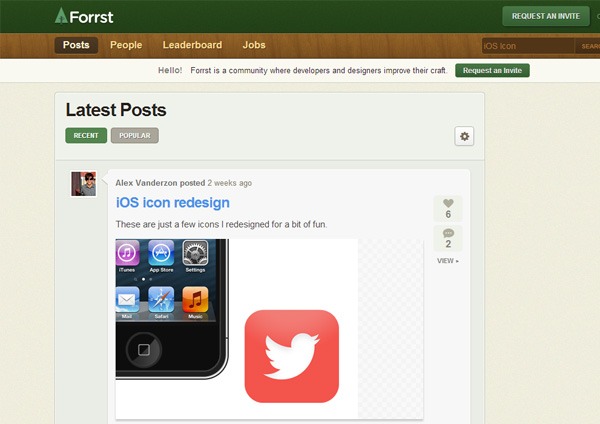
Task: Select the Jobs tab
Action: pos(254,45)
